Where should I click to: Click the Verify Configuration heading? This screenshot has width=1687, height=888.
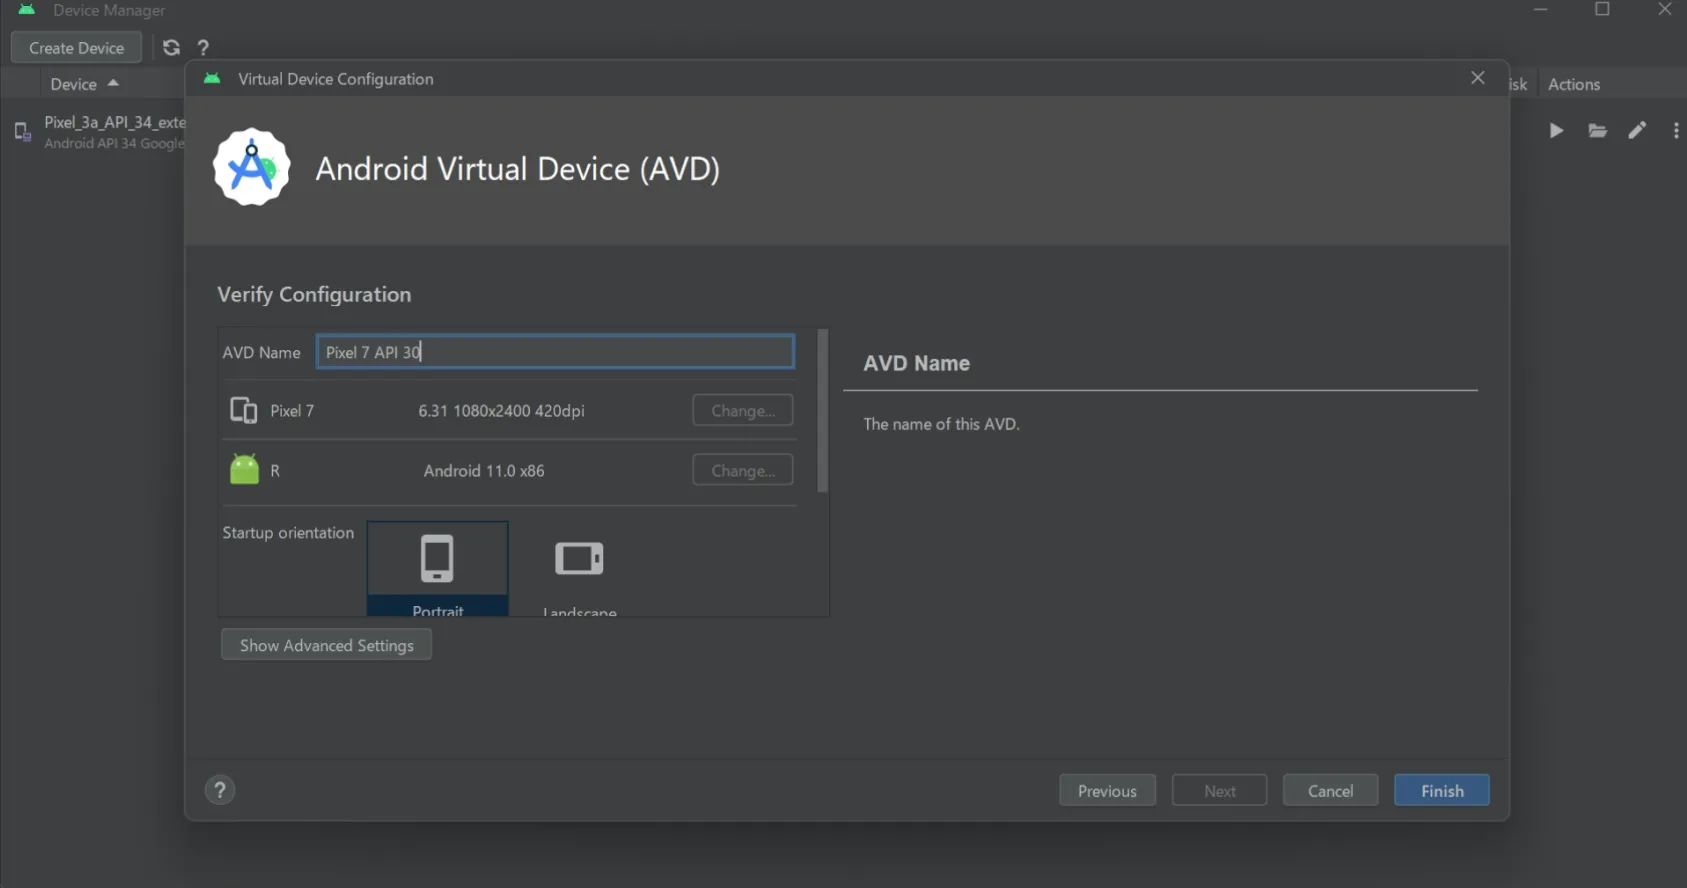[x=314, y=294]
